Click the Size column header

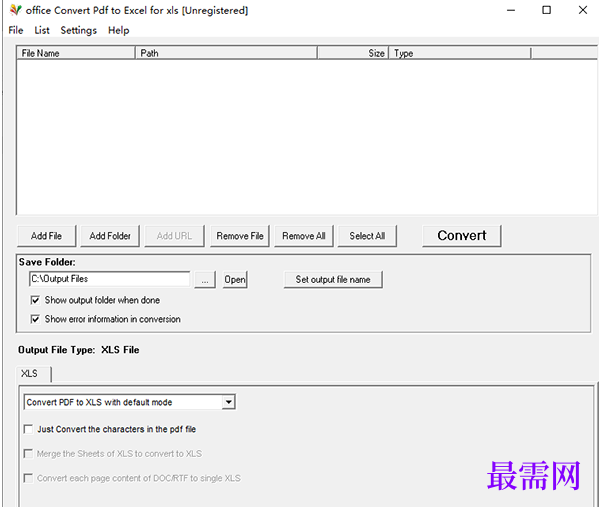[353, 53]
